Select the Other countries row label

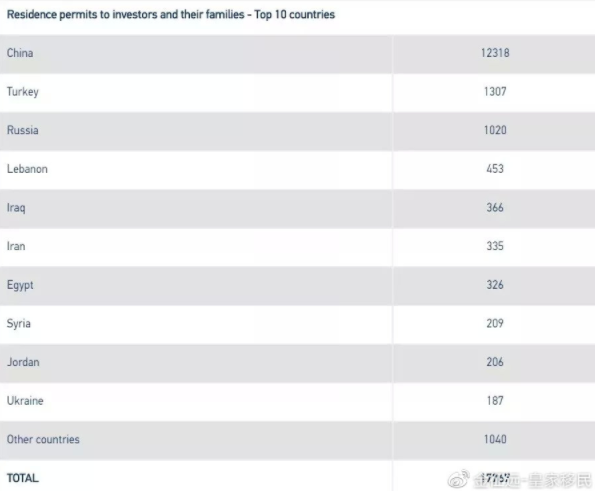click(43, 439)
